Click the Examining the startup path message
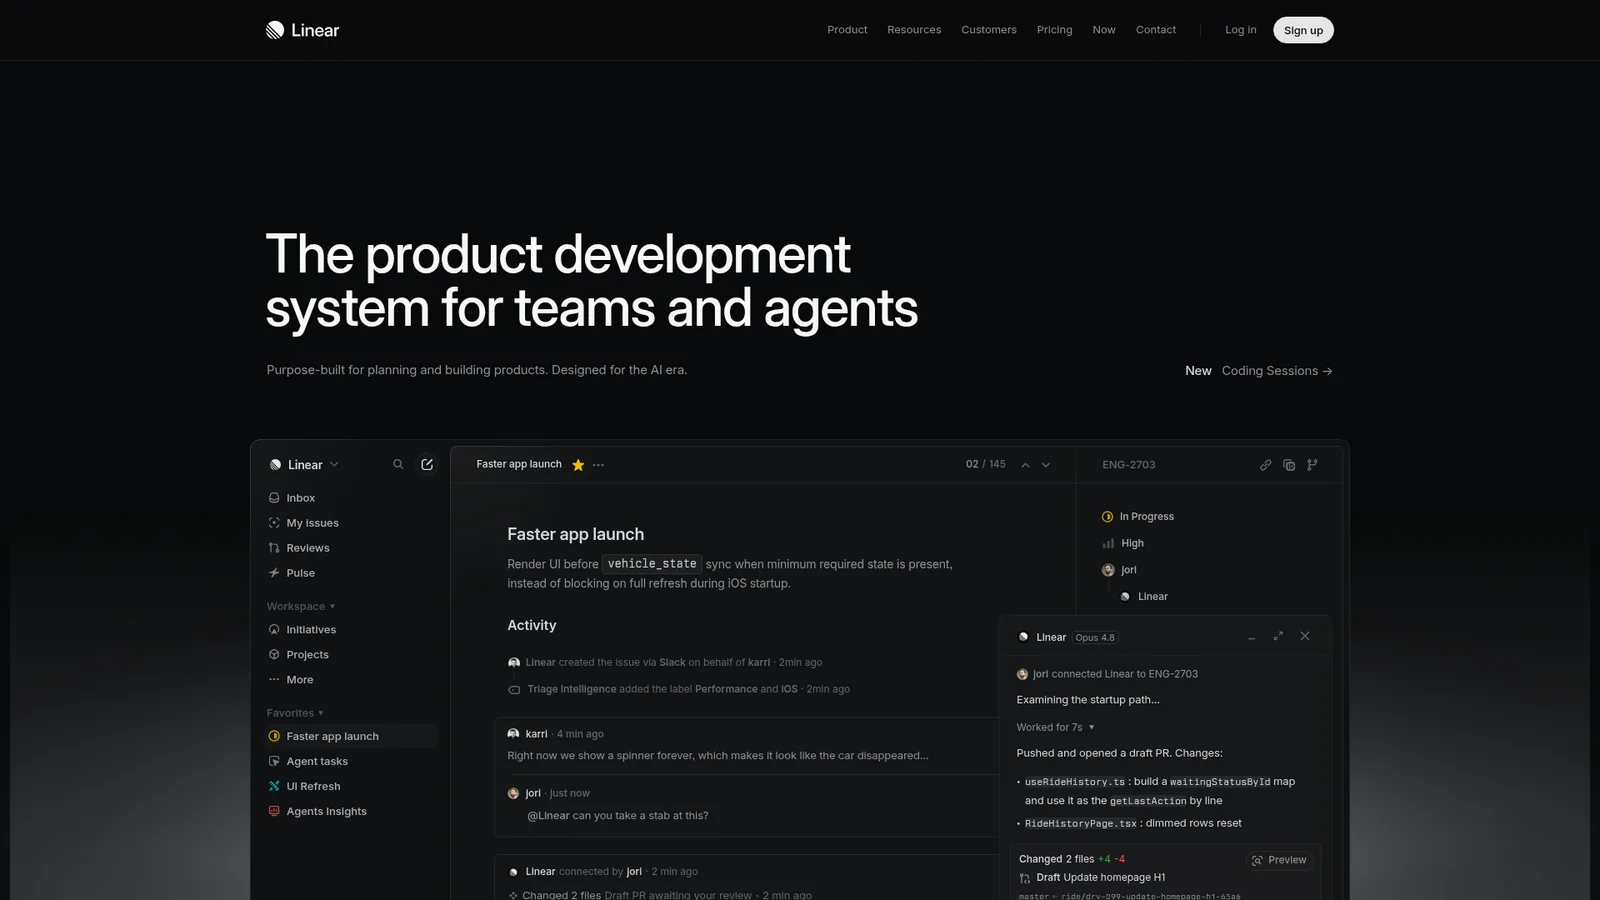This screenshot has height=900, width=1600. (x=1088, y=701)
